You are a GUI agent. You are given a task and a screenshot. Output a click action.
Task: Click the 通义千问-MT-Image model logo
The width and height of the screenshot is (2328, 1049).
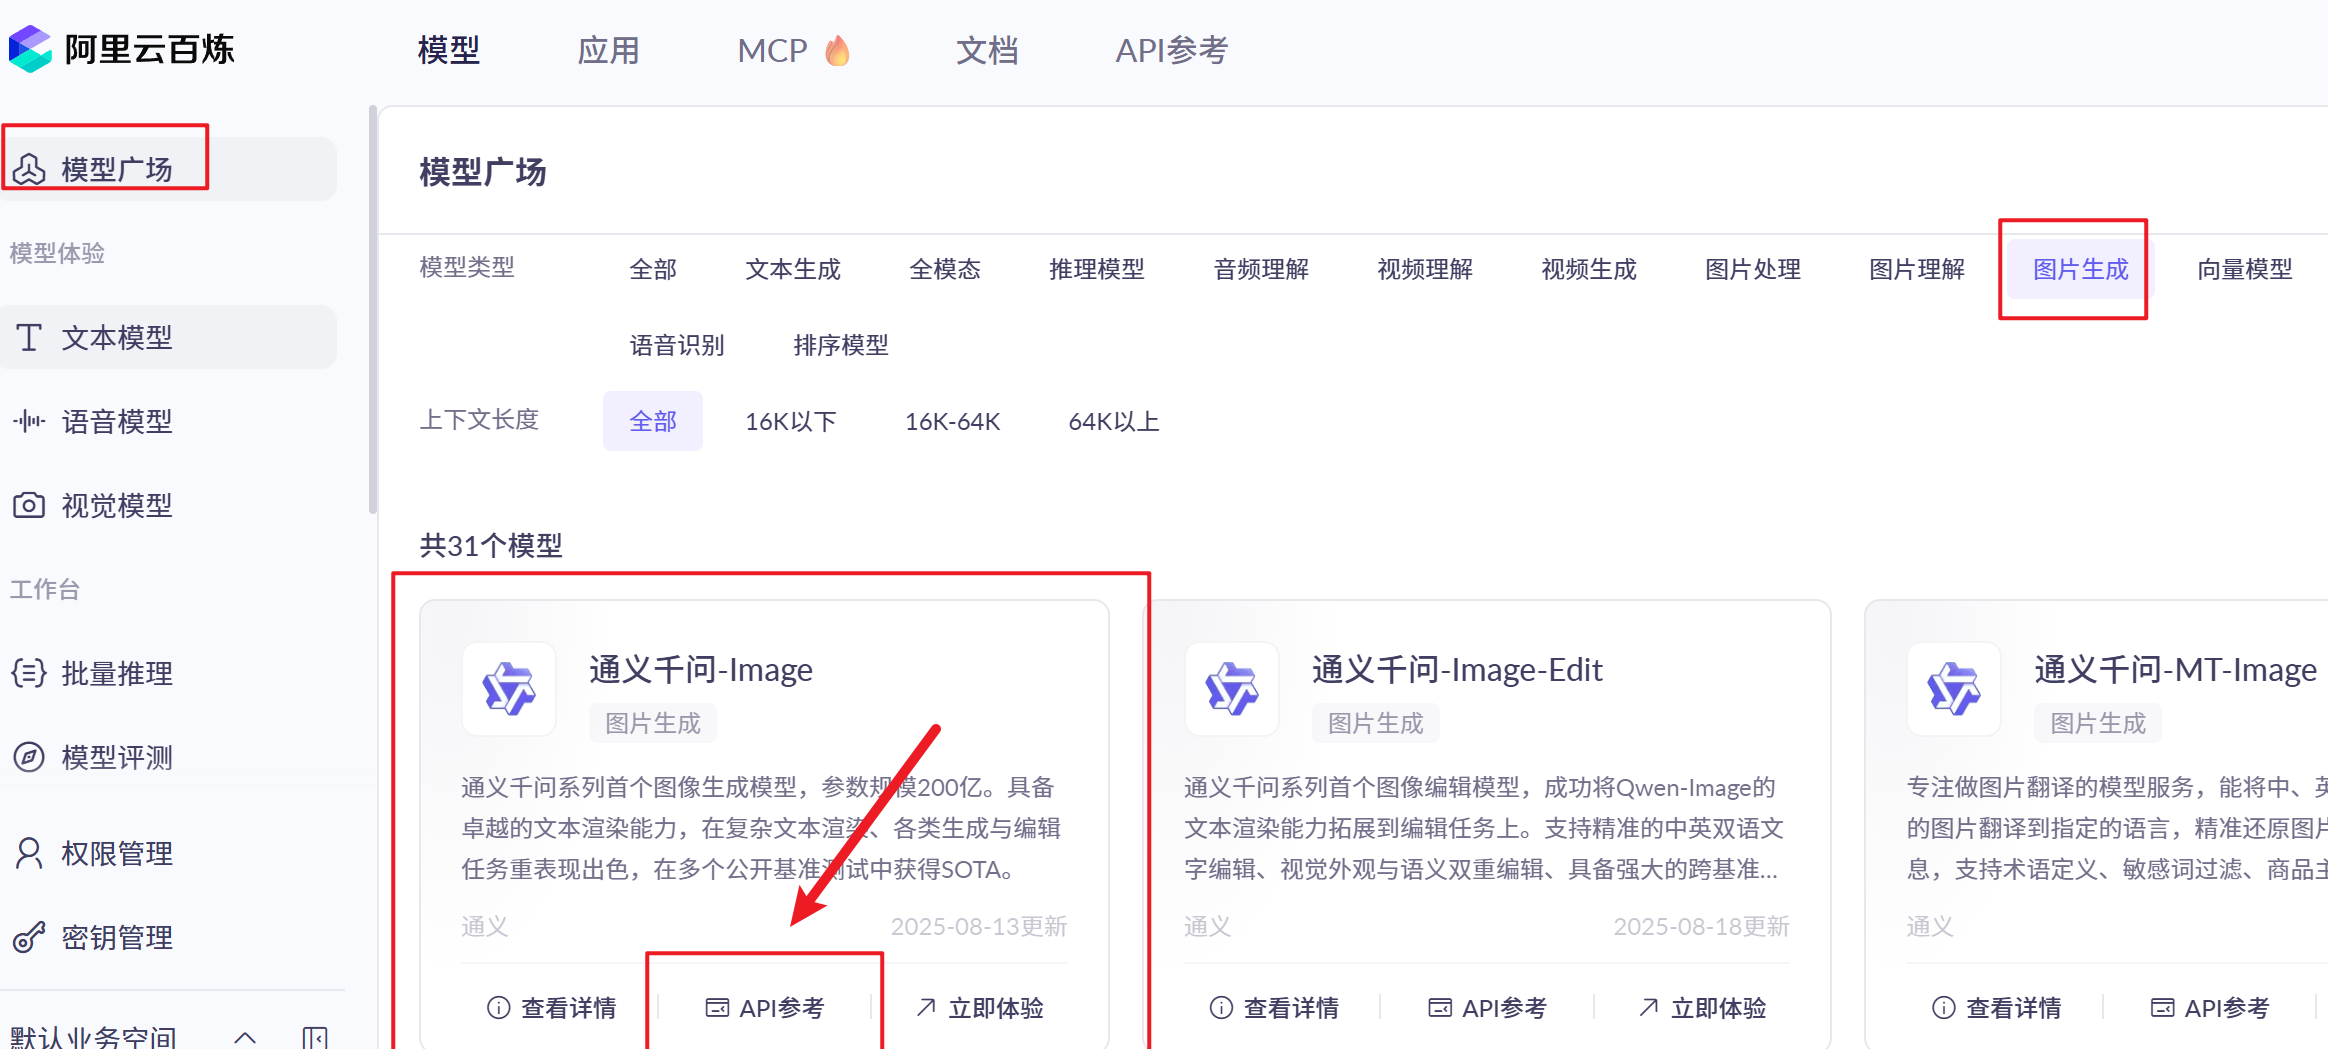pos(1954,689)
